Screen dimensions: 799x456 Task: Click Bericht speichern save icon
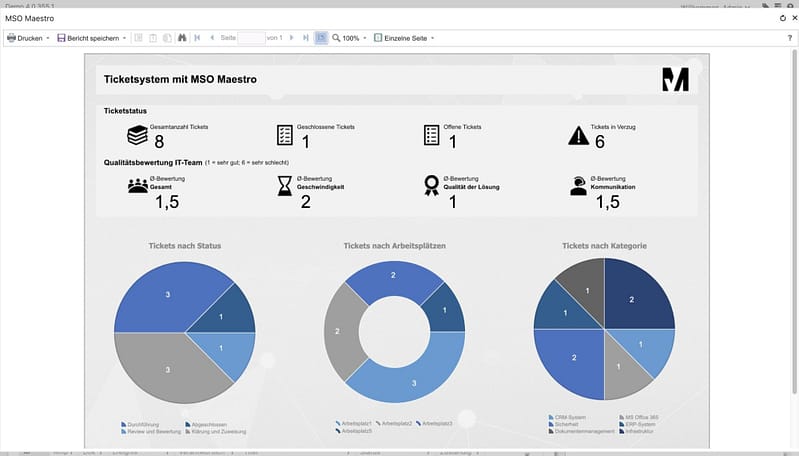coord(61,38)
